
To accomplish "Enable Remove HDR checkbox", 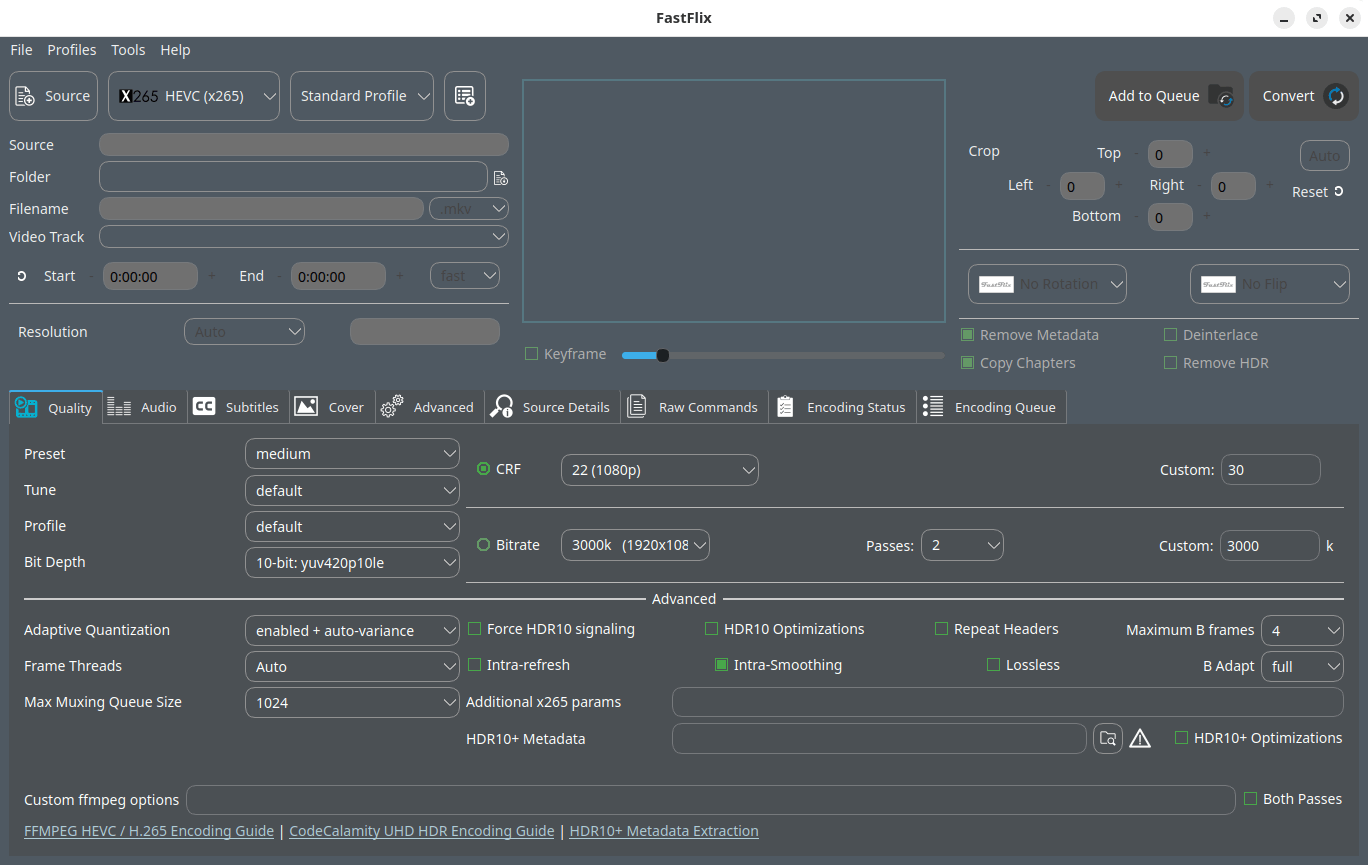I will point(1170,363).
